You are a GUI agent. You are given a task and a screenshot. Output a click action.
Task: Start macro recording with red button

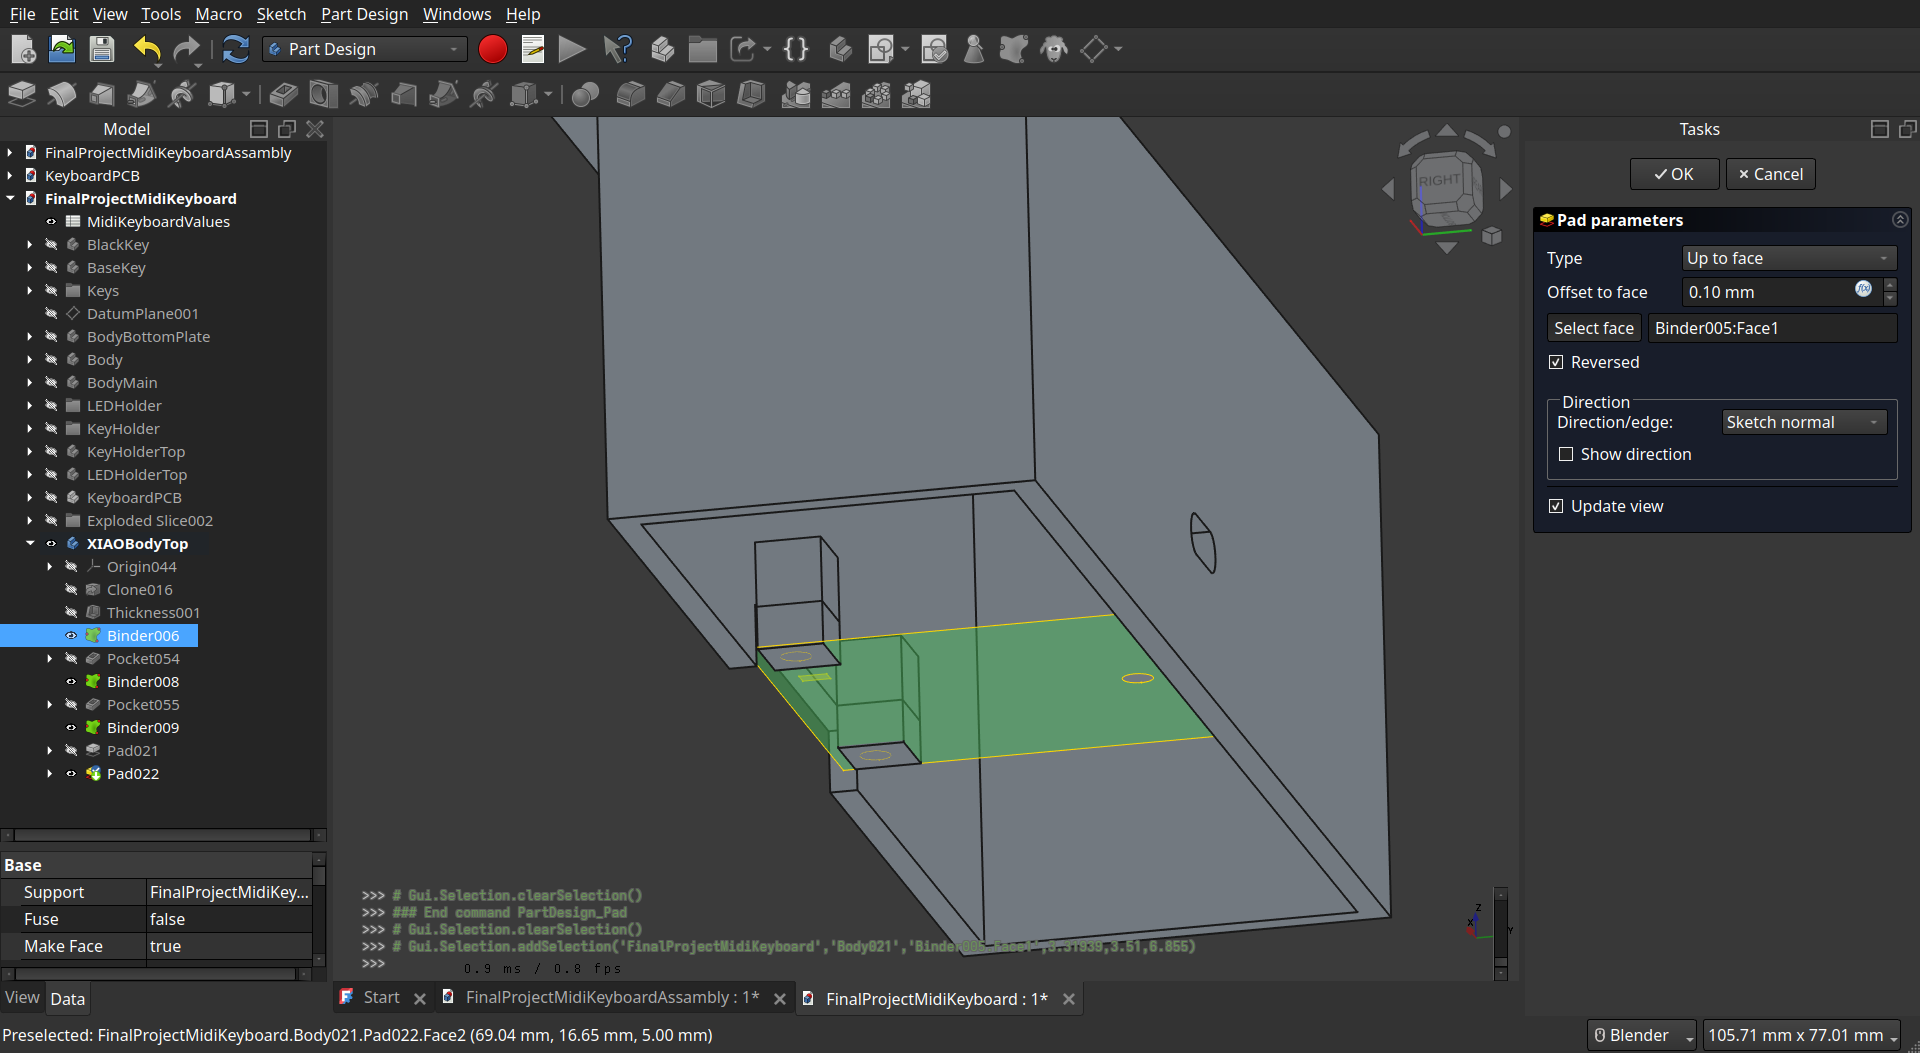click(x=492, y=49)
